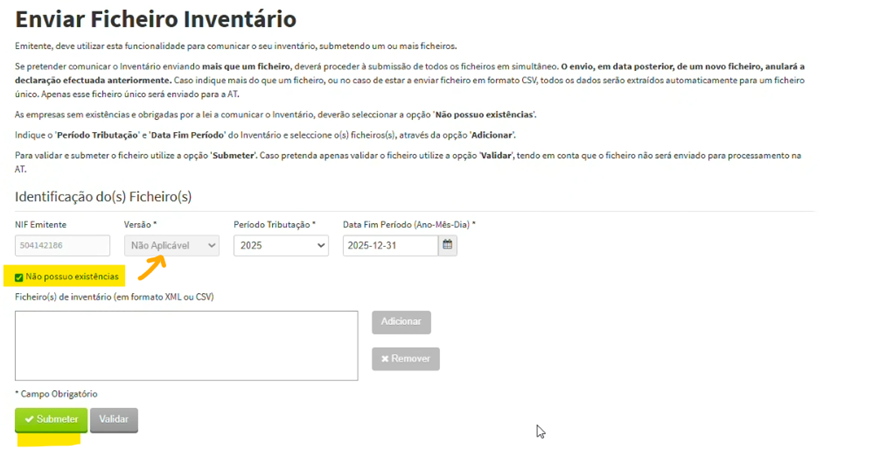Image resolution: width=872 pixels, height=449 pixels.
Task: Click the Submeter button
Action: 51,420
